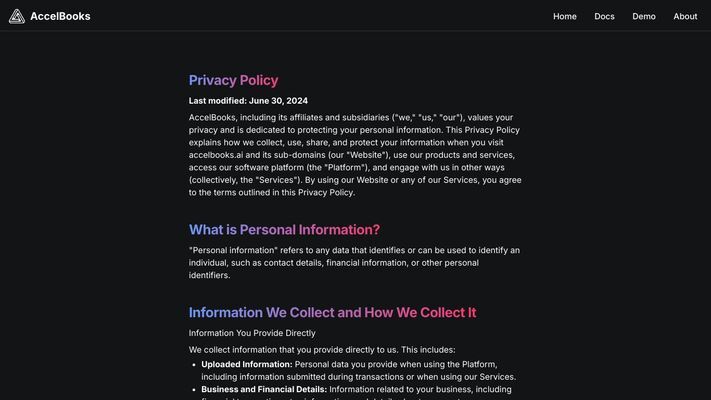Click the Last modified June 30, 2024 line

pyautogui.click(x=248, y=101)
